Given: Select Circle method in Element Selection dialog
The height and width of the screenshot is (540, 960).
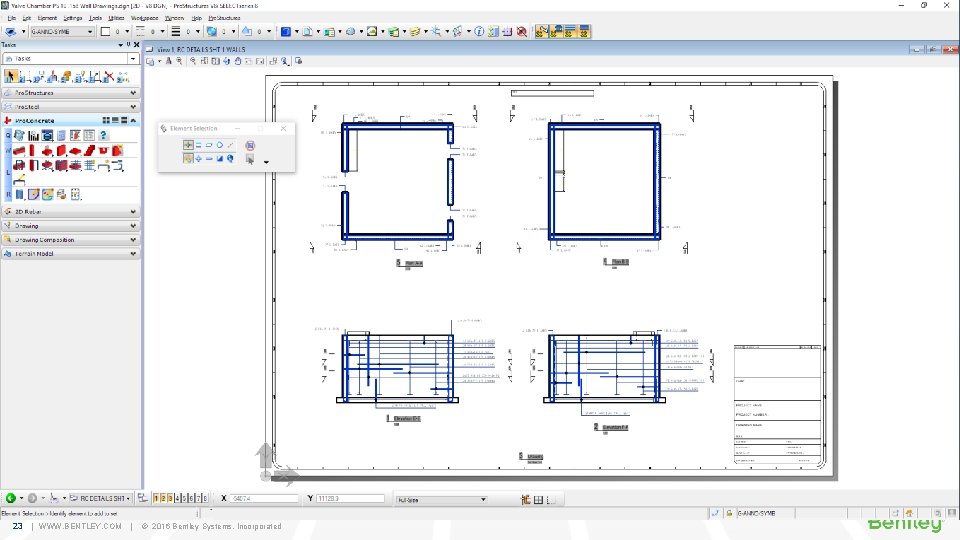Looking at the screenshot, I should pos(220,145).
